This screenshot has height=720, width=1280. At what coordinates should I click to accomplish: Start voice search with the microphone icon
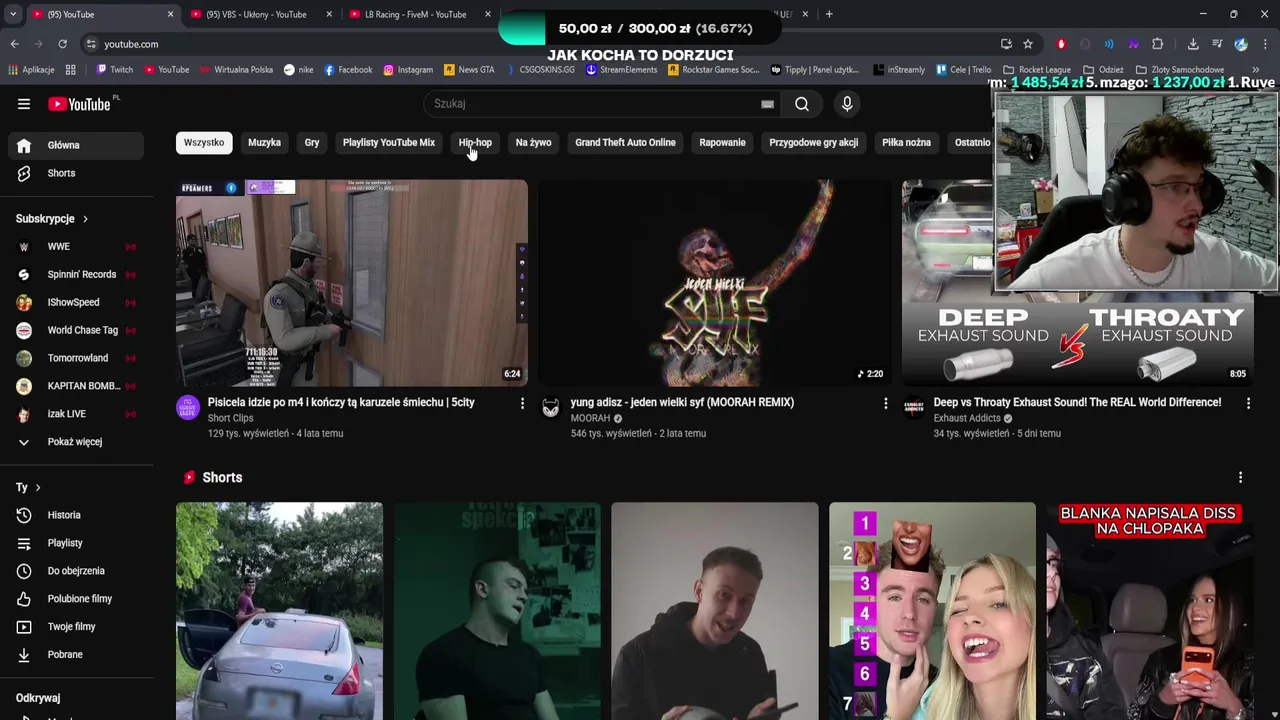847,104
